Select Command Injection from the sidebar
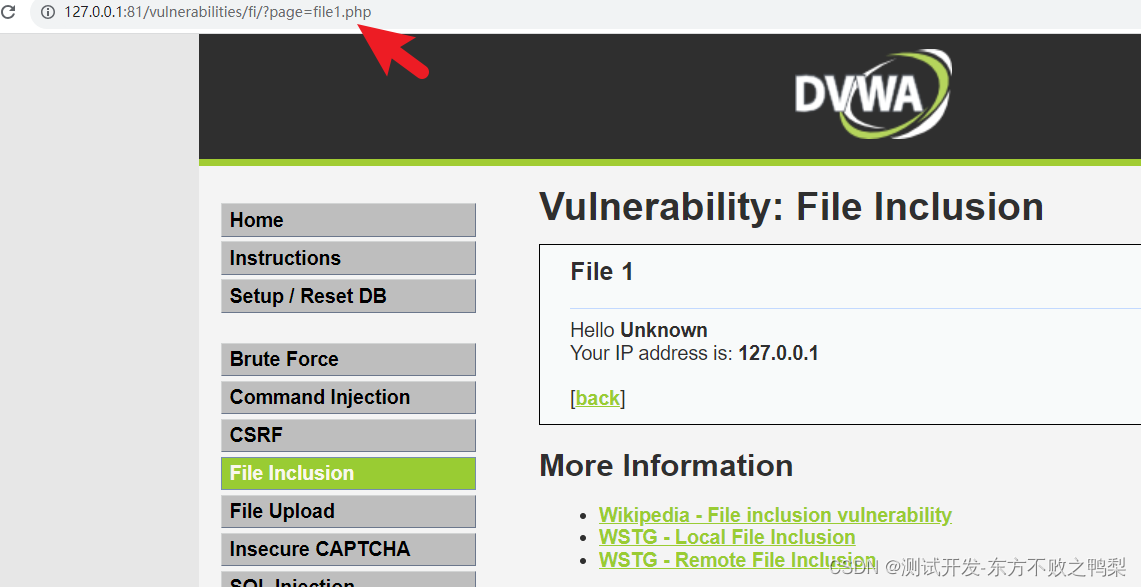The width and height of the screenshot is (1141, 587). (x=347, y=397)
